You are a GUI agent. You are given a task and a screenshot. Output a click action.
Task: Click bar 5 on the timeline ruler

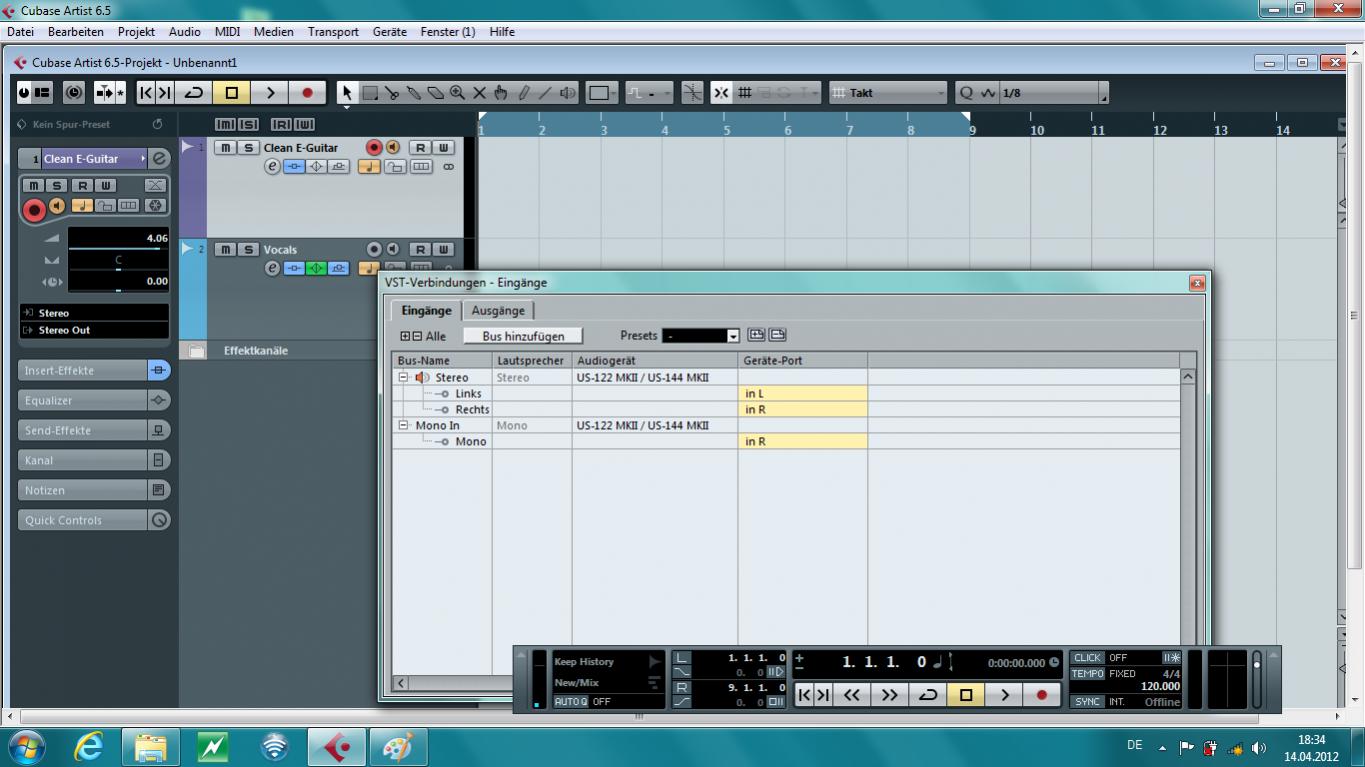(727, 129)
